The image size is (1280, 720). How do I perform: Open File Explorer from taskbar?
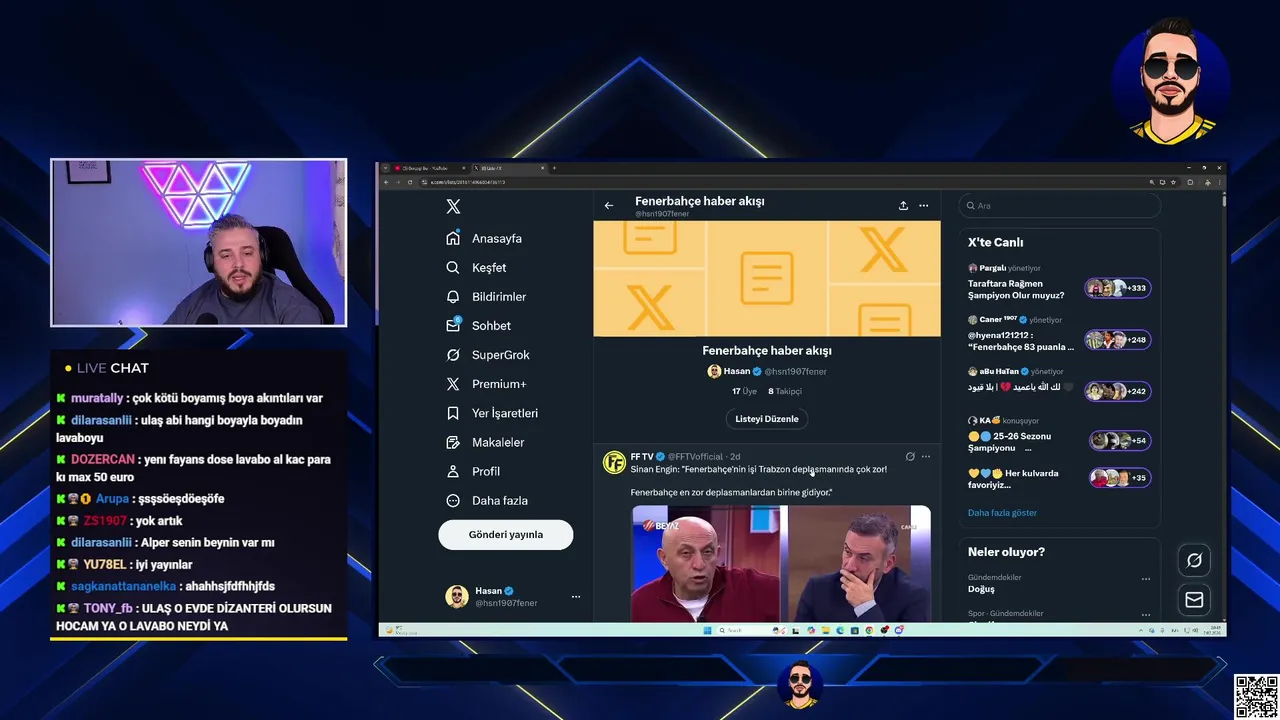pos(825,630)
